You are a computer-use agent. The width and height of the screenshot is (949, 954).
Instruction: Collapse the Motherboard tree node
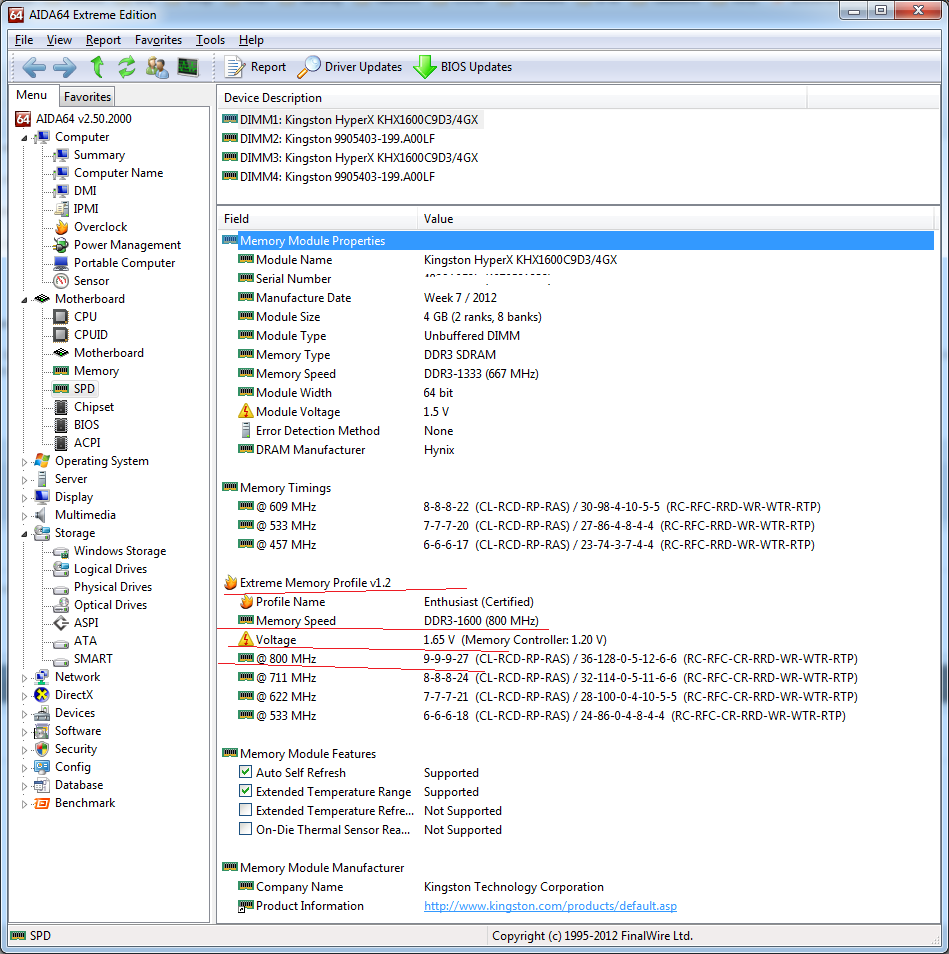(x=26, y=300)
